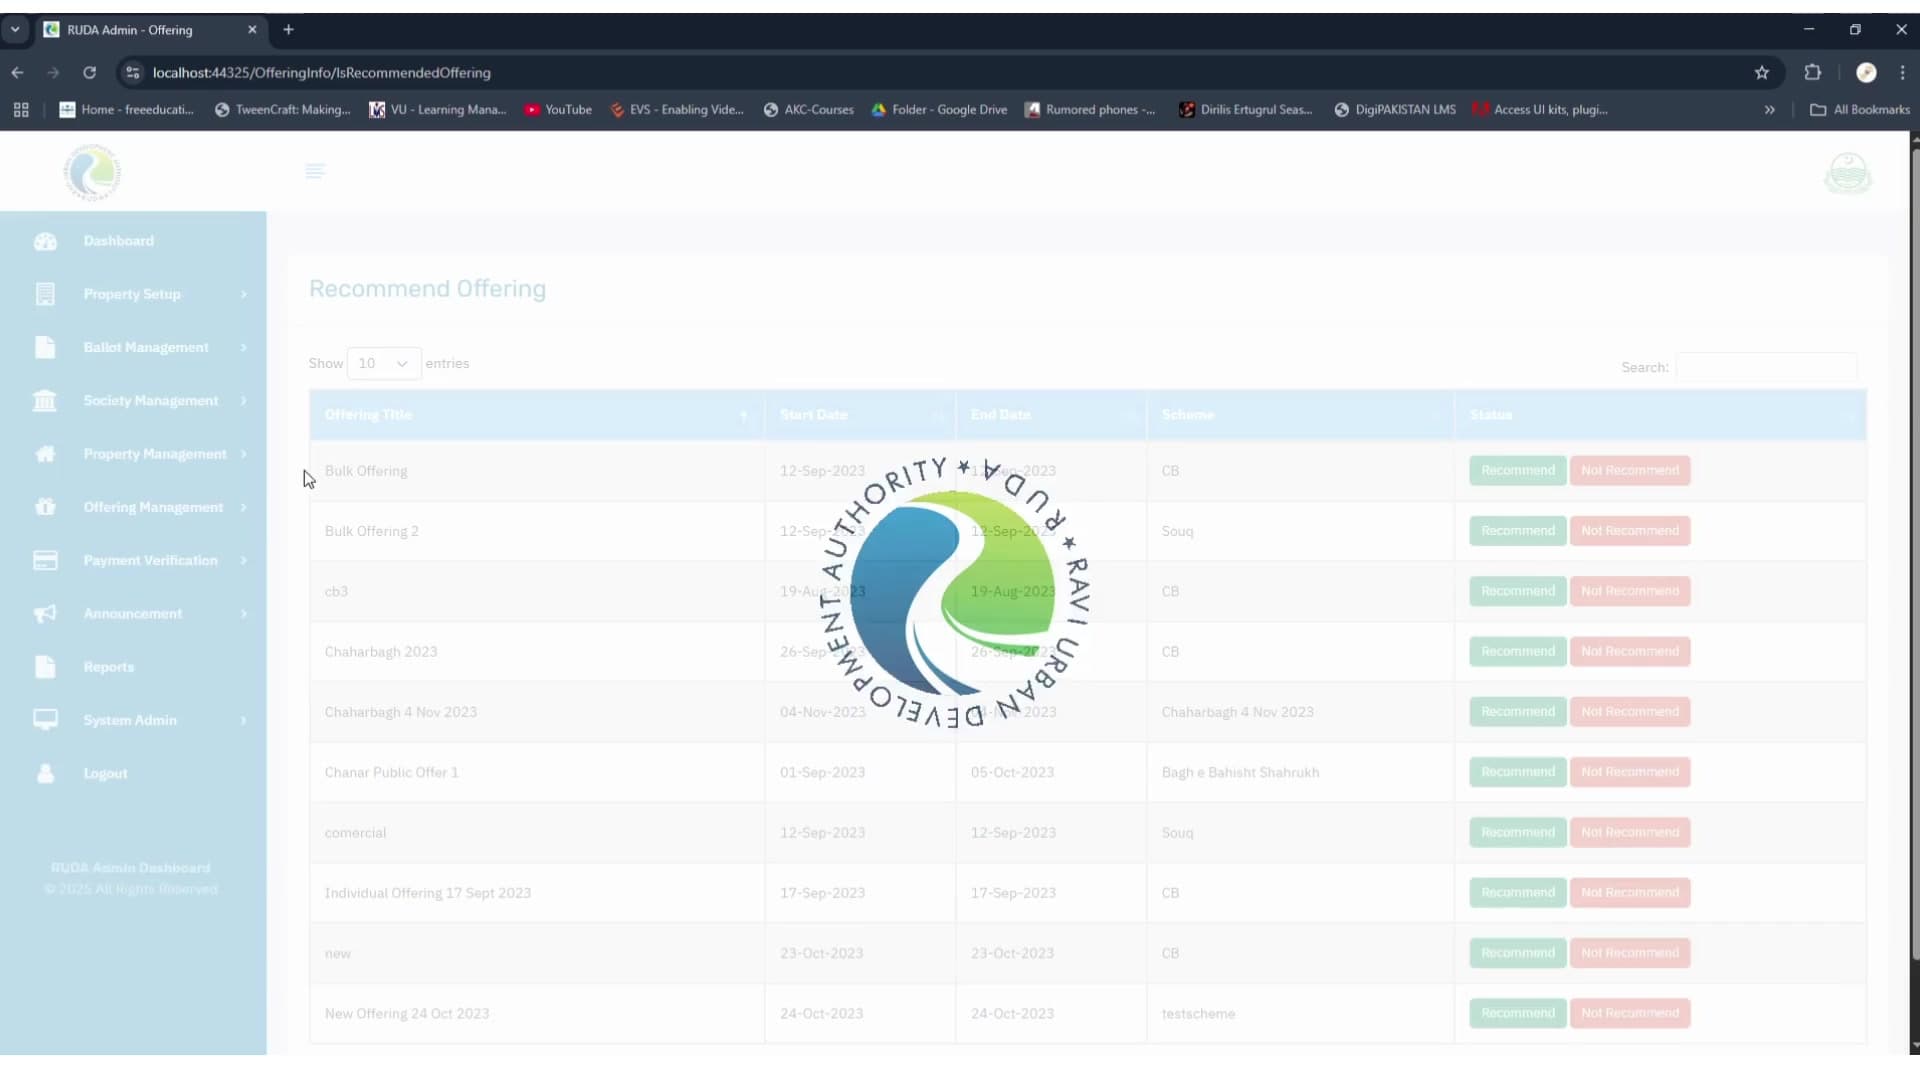Expand the Property Setup submenu chevron
Screen dimensions: 1920x1080
point(243,294)
